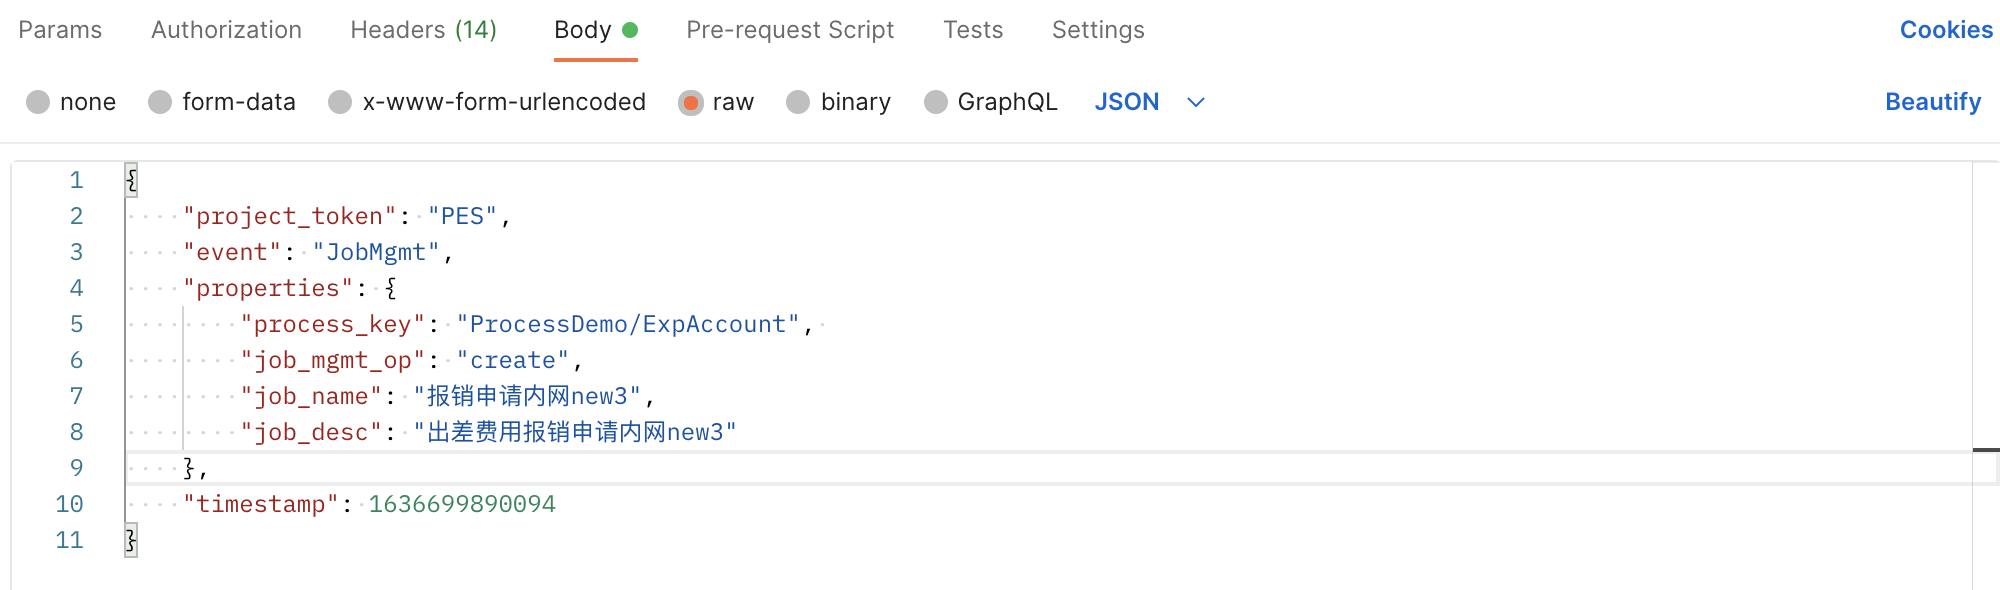The image size is (2000, 590).
Task: Click the green dot on Body tab
Action: click(630, 30)
